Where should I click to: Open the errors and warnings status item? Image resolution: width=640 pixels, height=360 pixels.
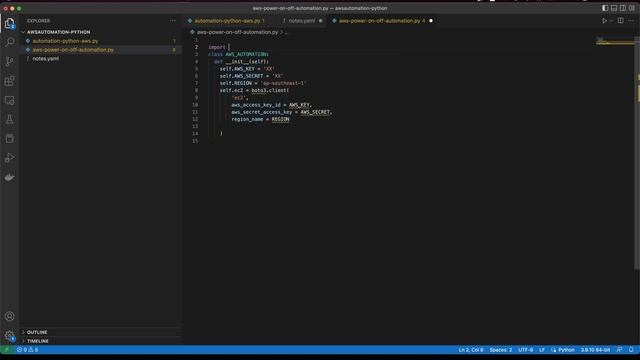point(27,350)
